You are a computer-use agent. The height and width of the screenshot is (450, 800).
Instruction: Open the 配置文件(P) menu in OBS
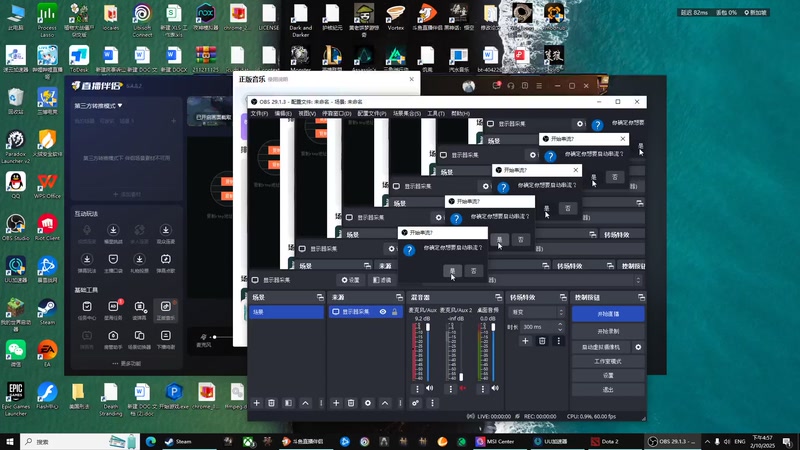point(371,113)
